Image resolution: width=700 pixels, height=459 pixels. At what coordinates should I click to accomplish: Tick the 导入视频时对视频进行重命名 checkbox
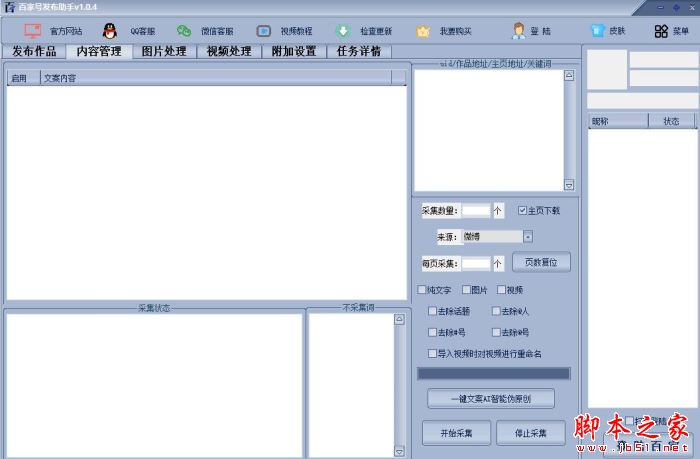pyautogui.click(x=432, y=353)
